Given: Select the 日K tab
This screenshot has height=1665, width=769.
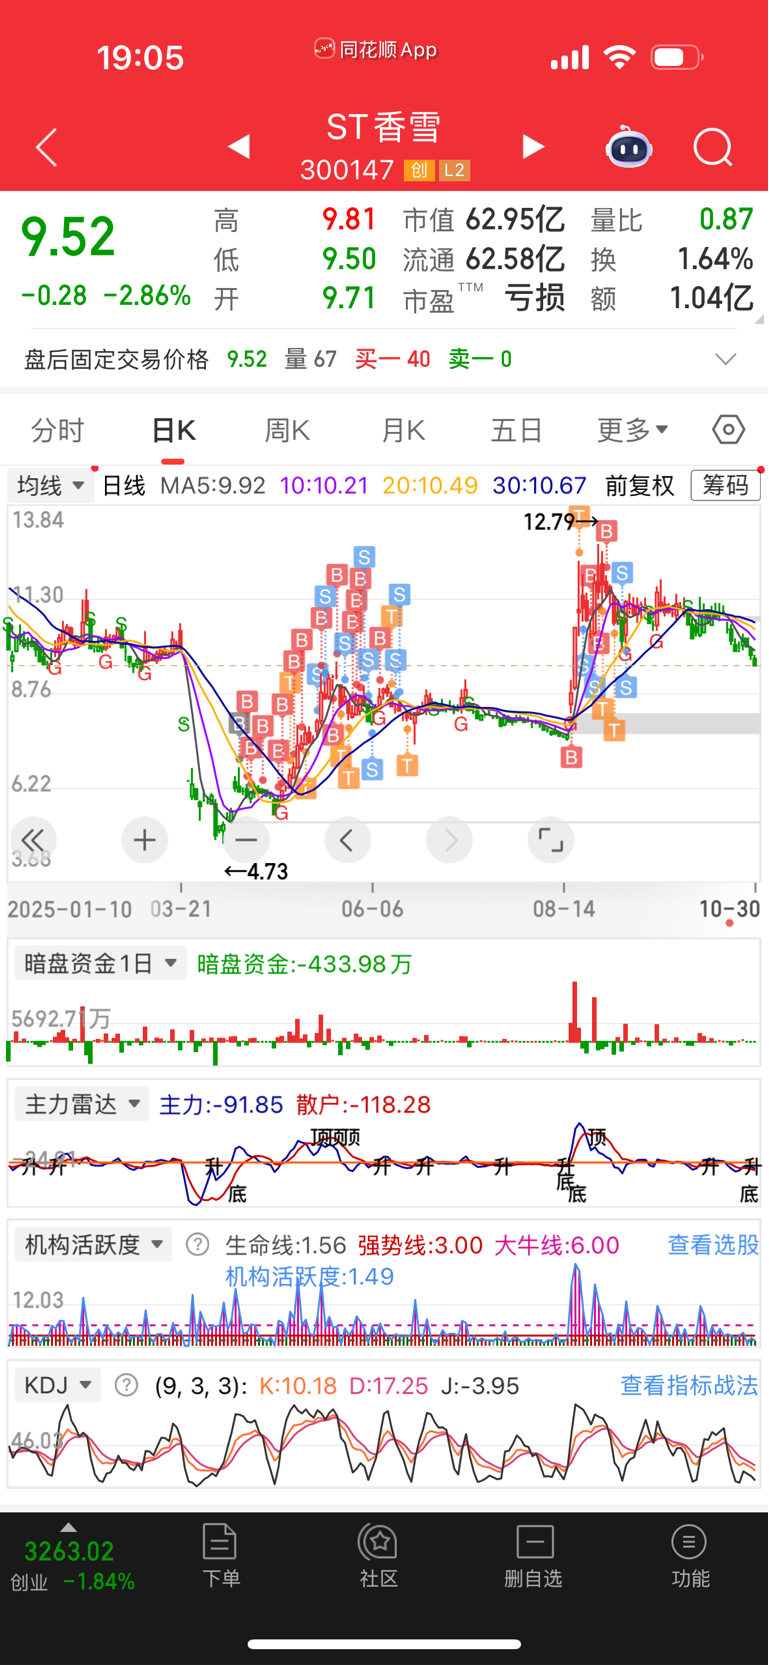Looking at the screenshot, I should pos(173,431).
